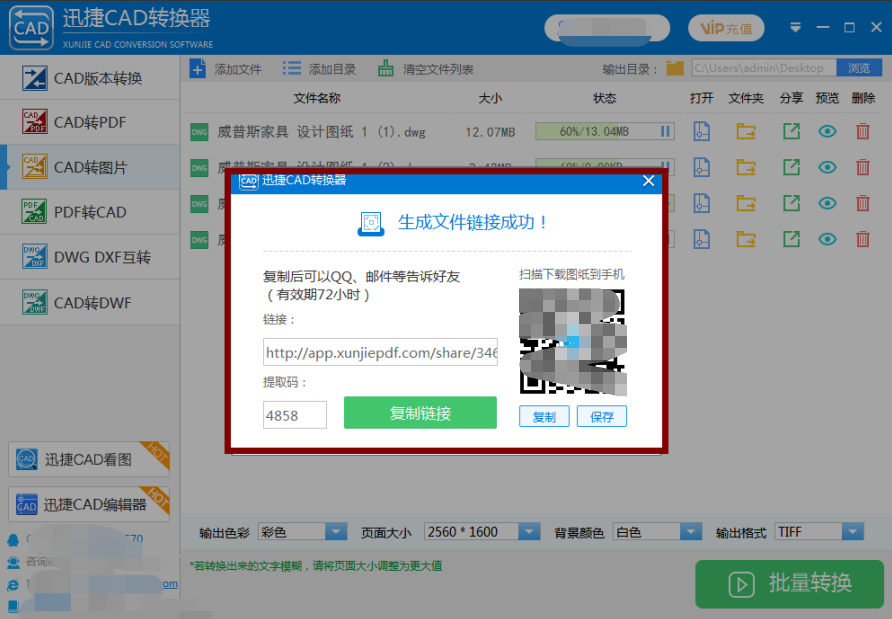Expand the 输出格式 TIFF dropdown
Screen dimensions: 892x619
click(853, 532)
